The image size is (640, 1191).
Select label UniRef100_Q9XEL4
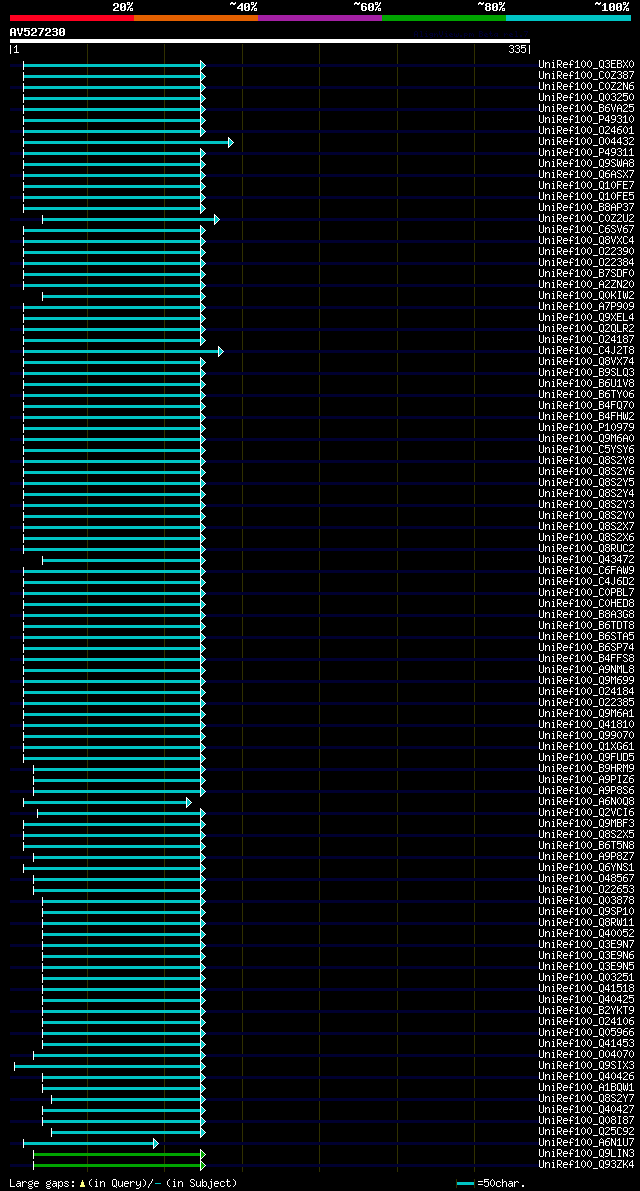586,318
